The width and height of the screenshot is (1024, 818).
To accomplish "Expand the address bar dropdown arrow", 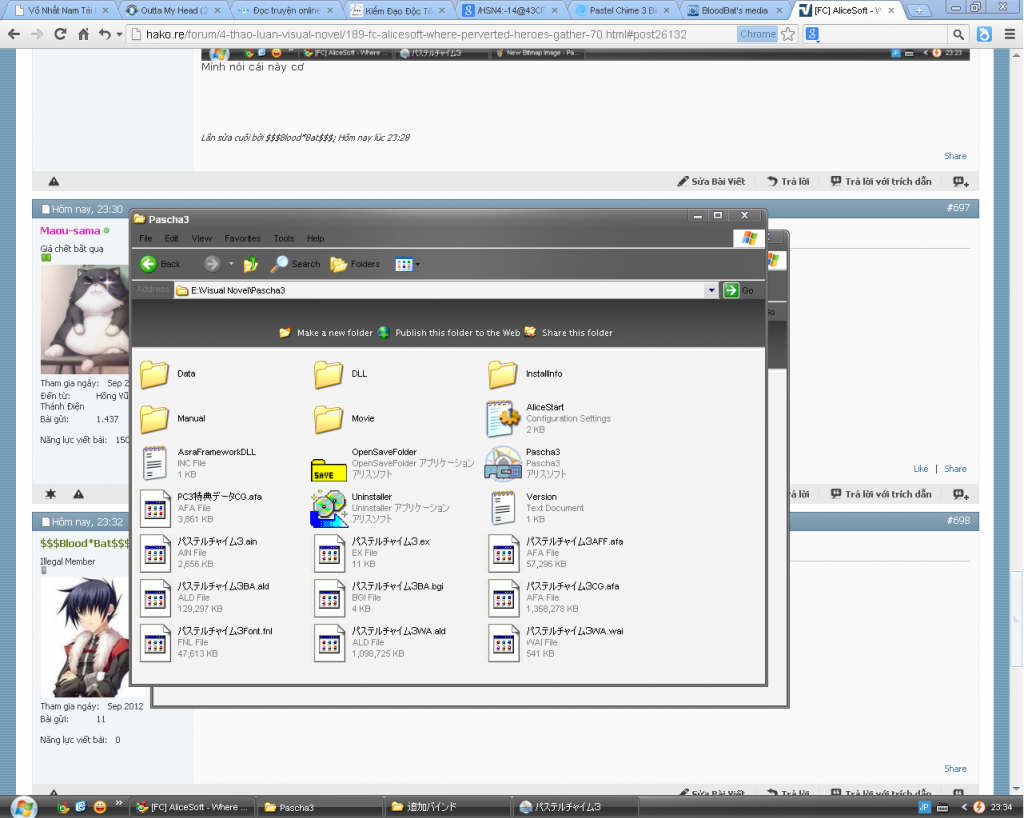I will (x=711, y=290).
